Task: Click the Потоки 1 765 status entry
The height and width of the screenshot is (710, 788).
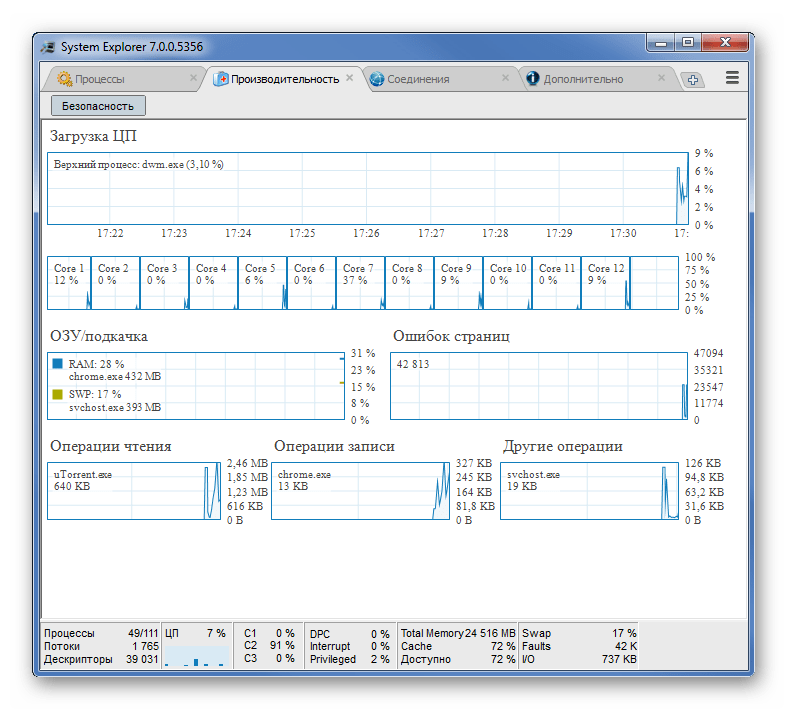Action: (x=101, y=646)
